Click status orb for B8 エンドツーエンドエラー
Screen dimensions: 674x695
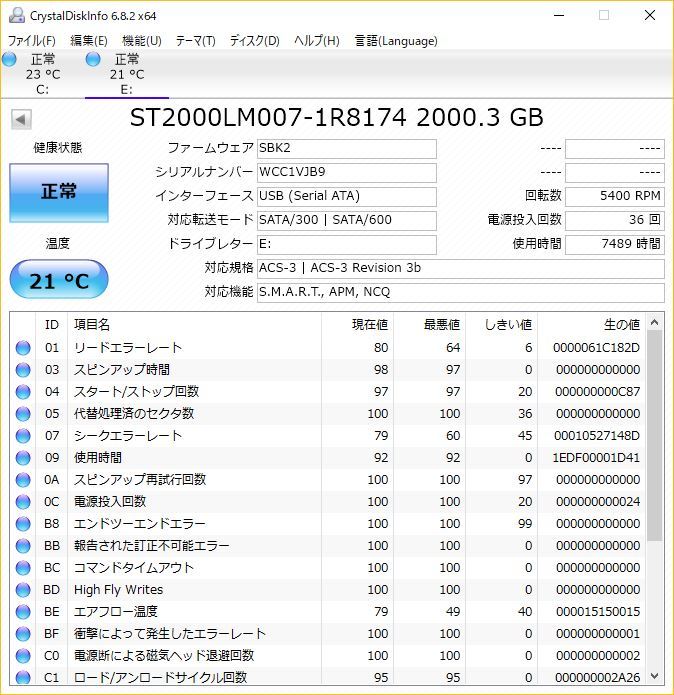23,524
